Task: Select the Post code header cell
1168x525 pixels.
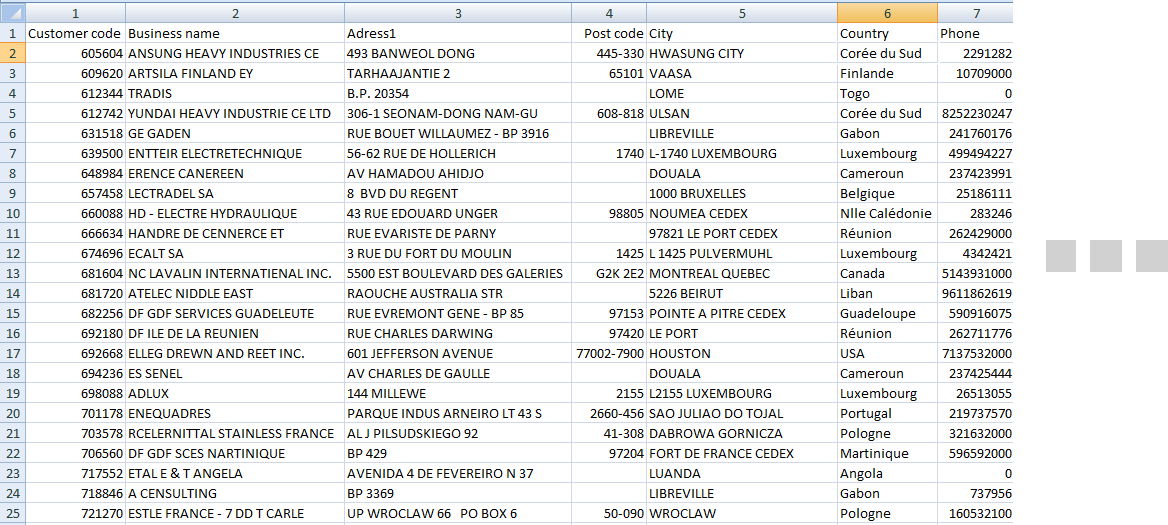Action: pyautogui.click(x=609, y=33)
